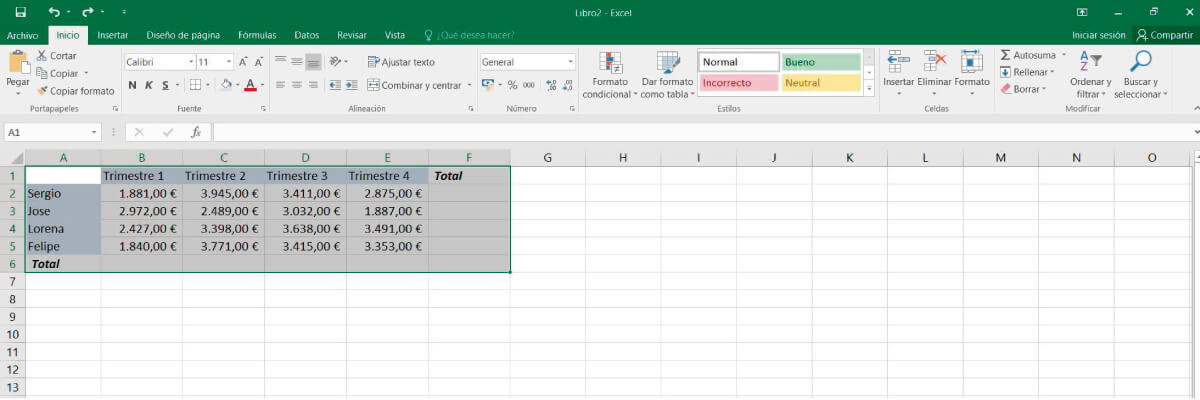Click Ordenar y filtrar icon
The image size is (1200, 400).
coord(1090,62)
